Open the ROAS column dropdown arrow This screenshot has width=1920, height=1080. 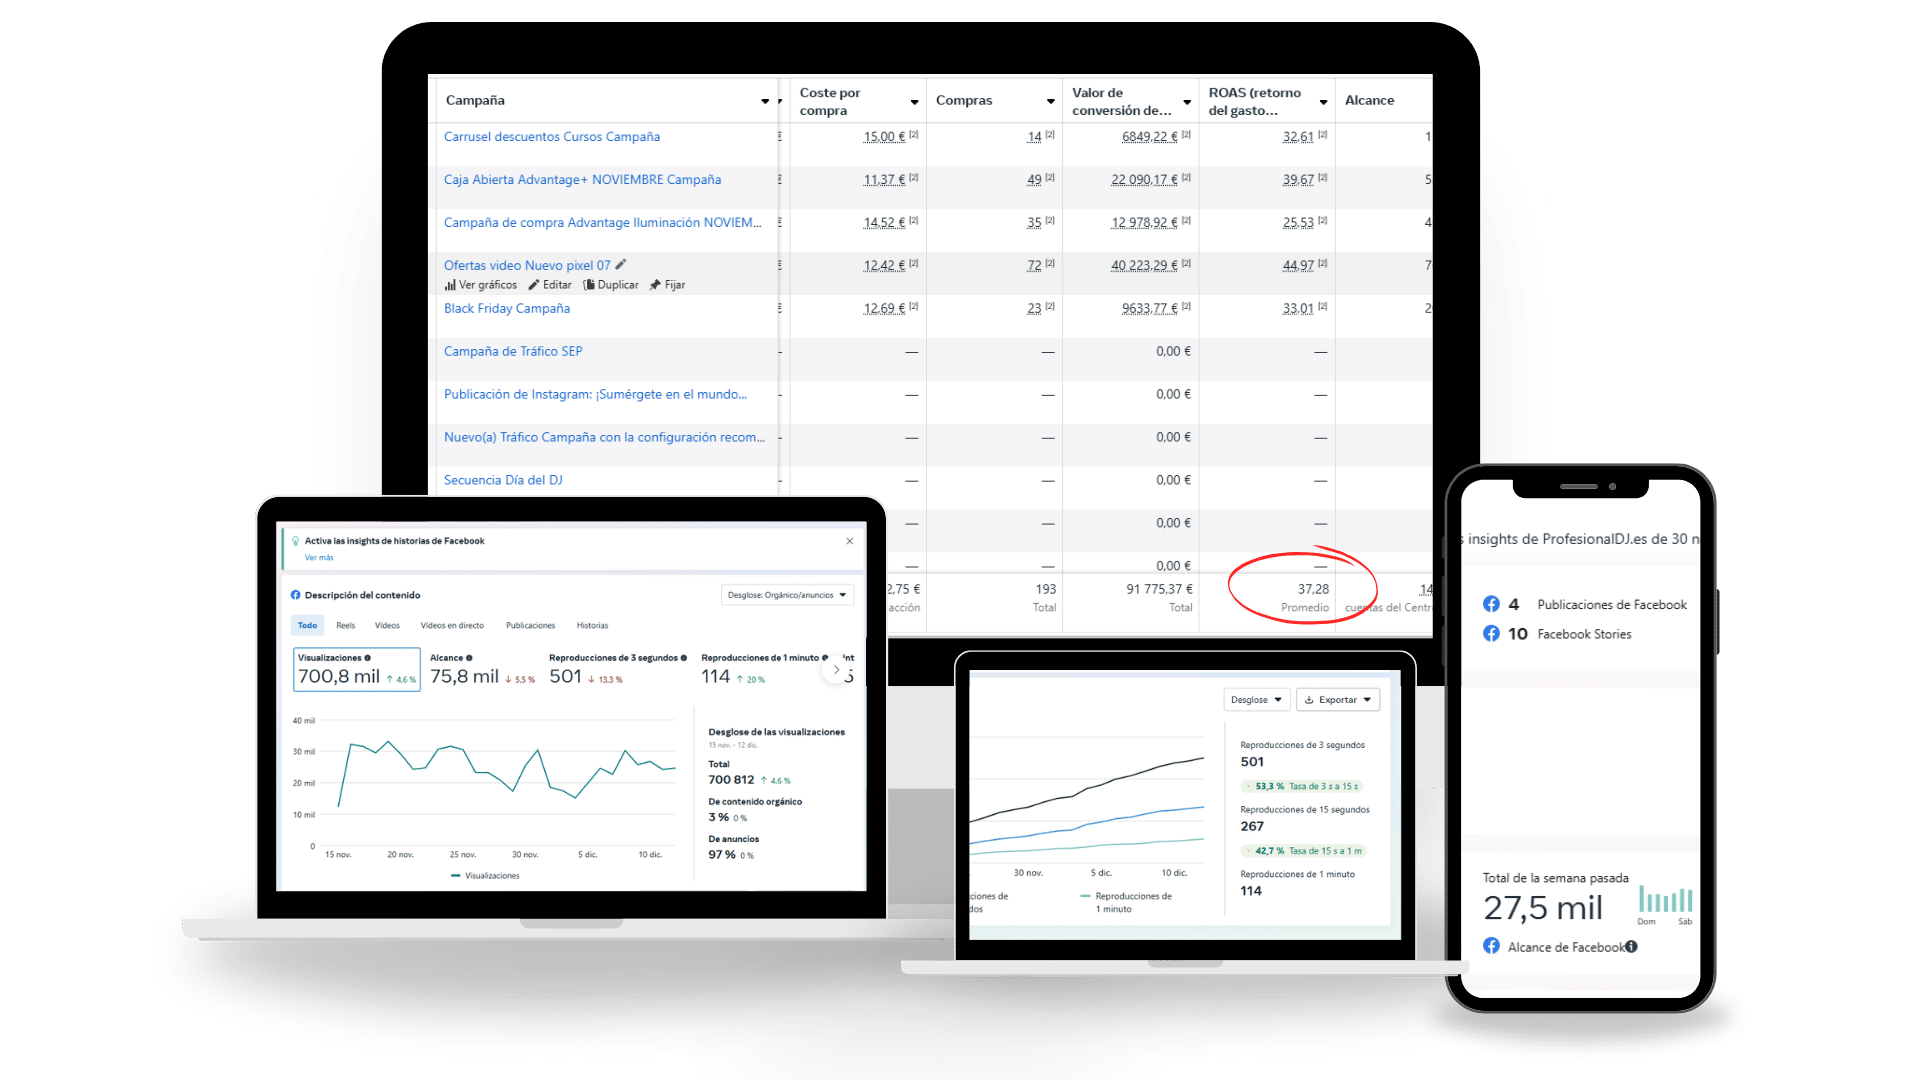click(x=1323, y=102)
